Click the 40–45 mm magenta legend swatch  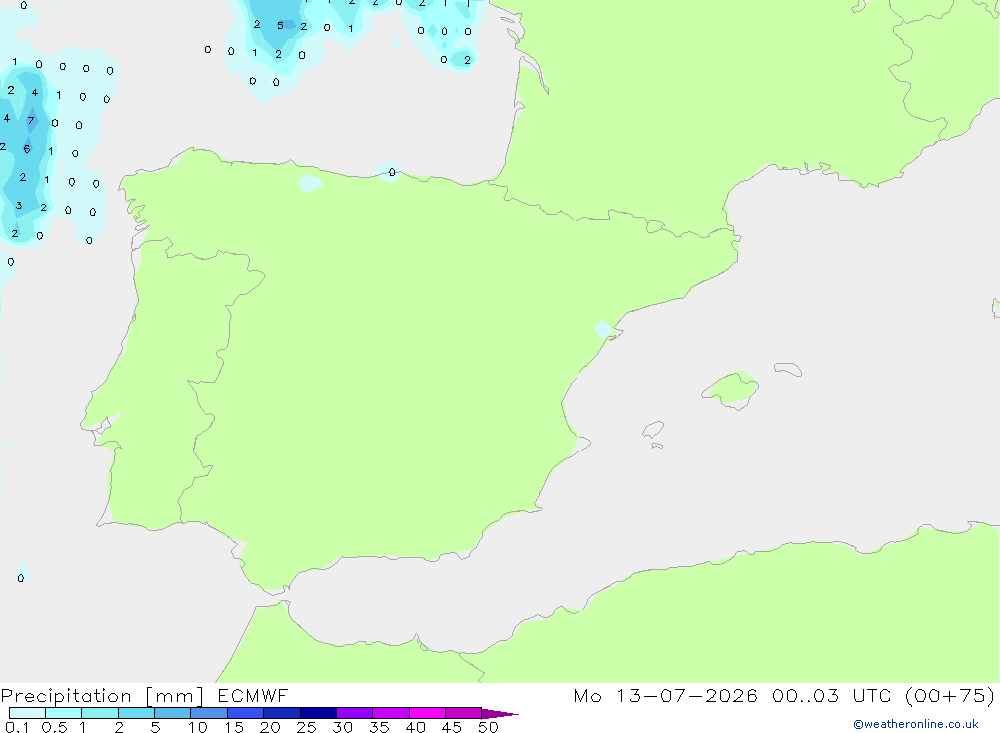click(427, 713)
